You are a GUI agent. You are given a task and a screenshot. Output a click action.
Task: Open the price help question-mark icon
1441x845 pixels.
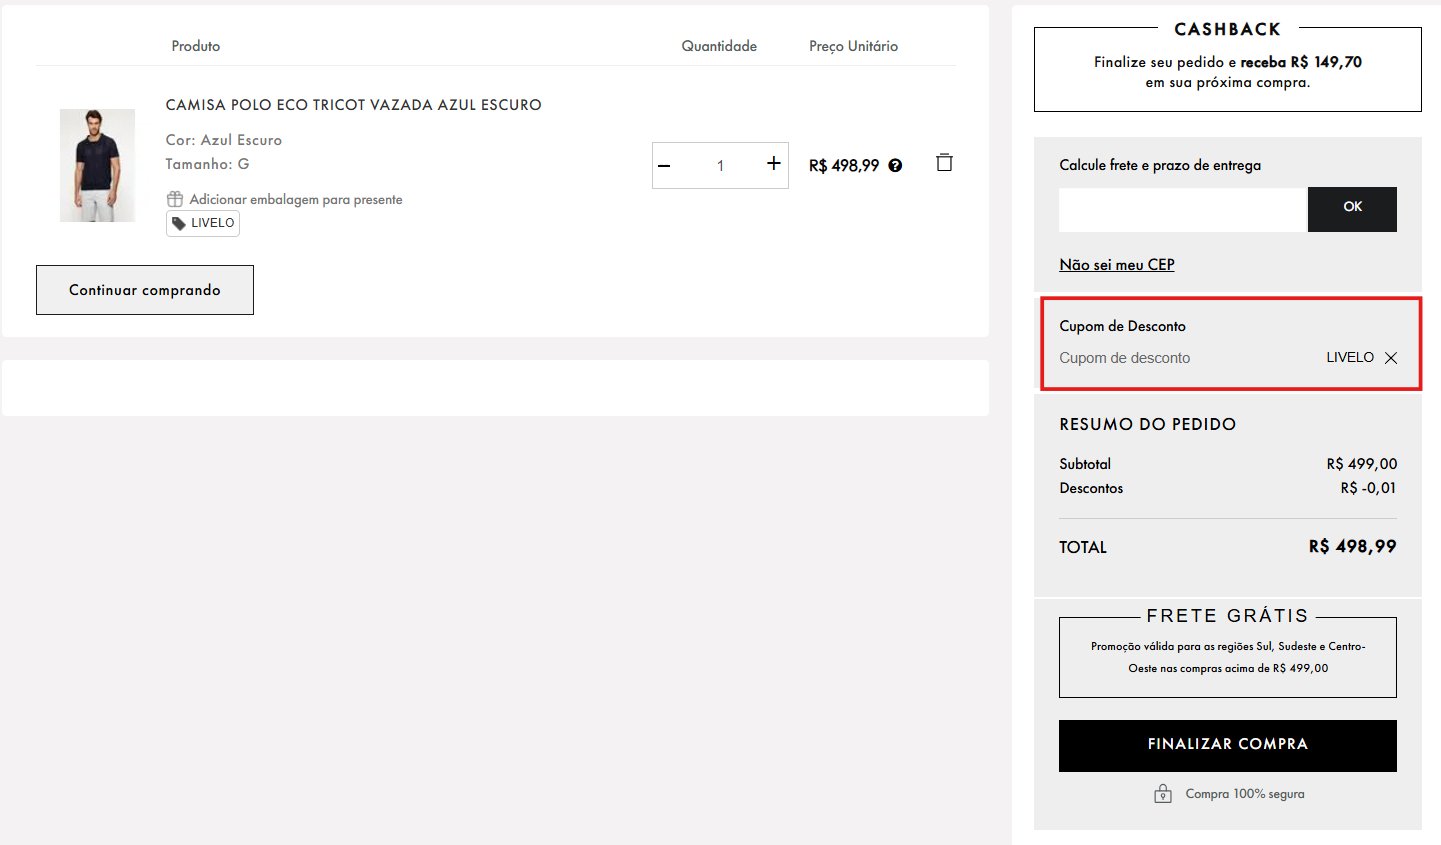click(895, 166)
